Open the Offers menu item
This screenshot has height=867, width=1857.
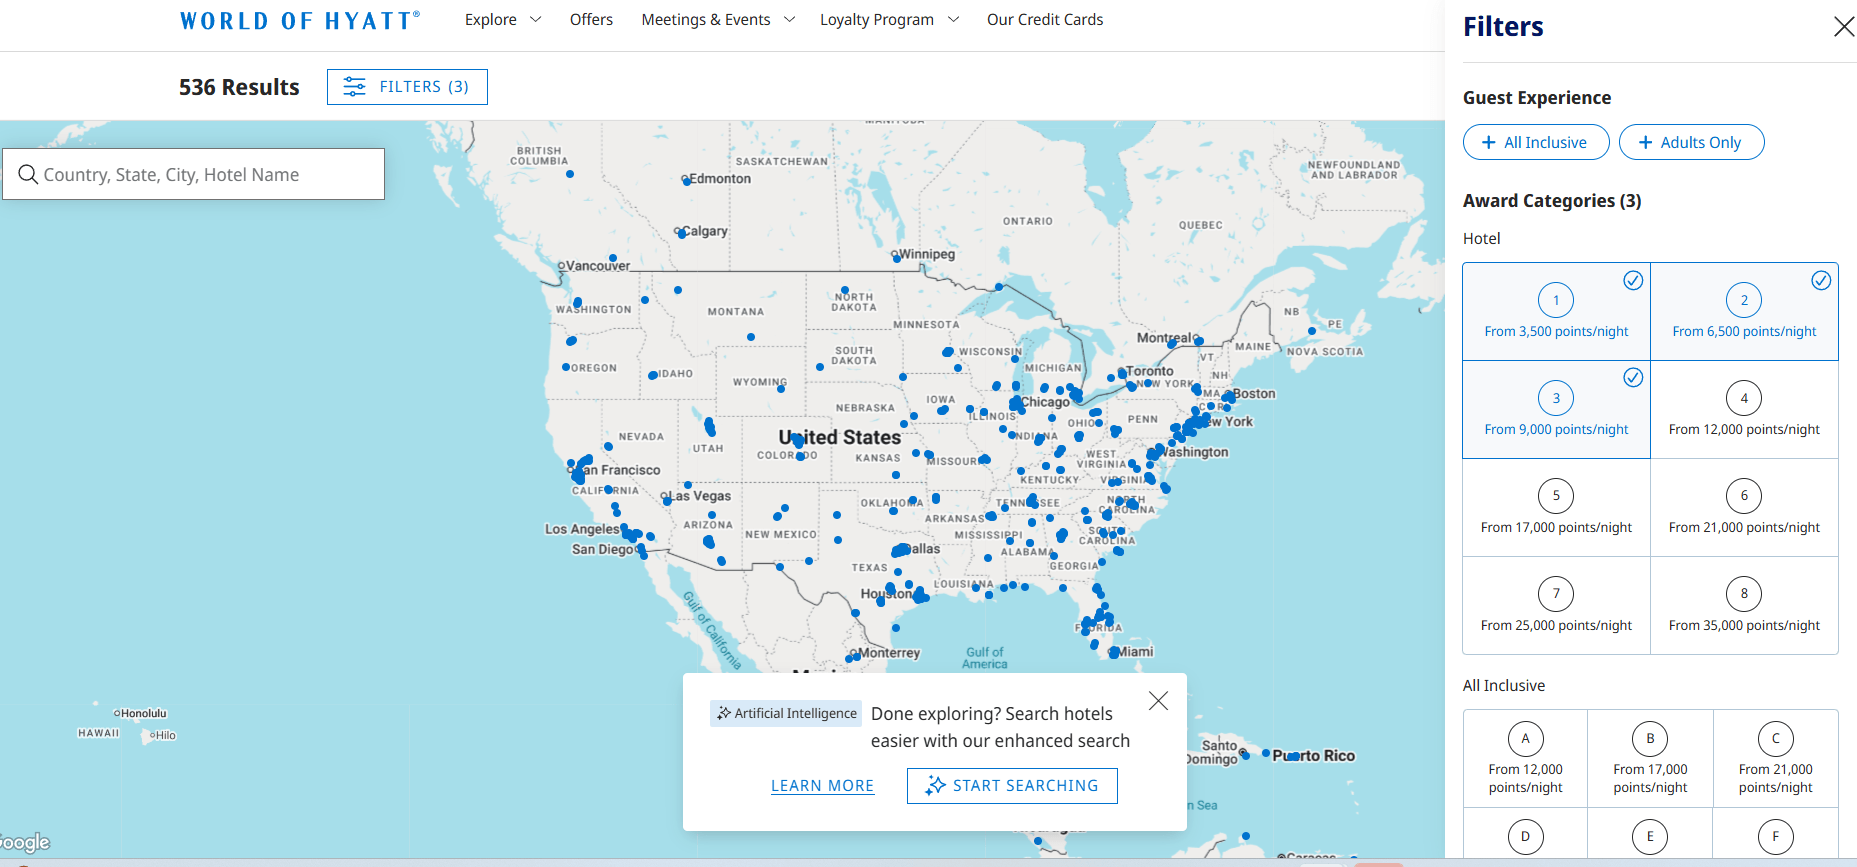[x=591, y=20]
